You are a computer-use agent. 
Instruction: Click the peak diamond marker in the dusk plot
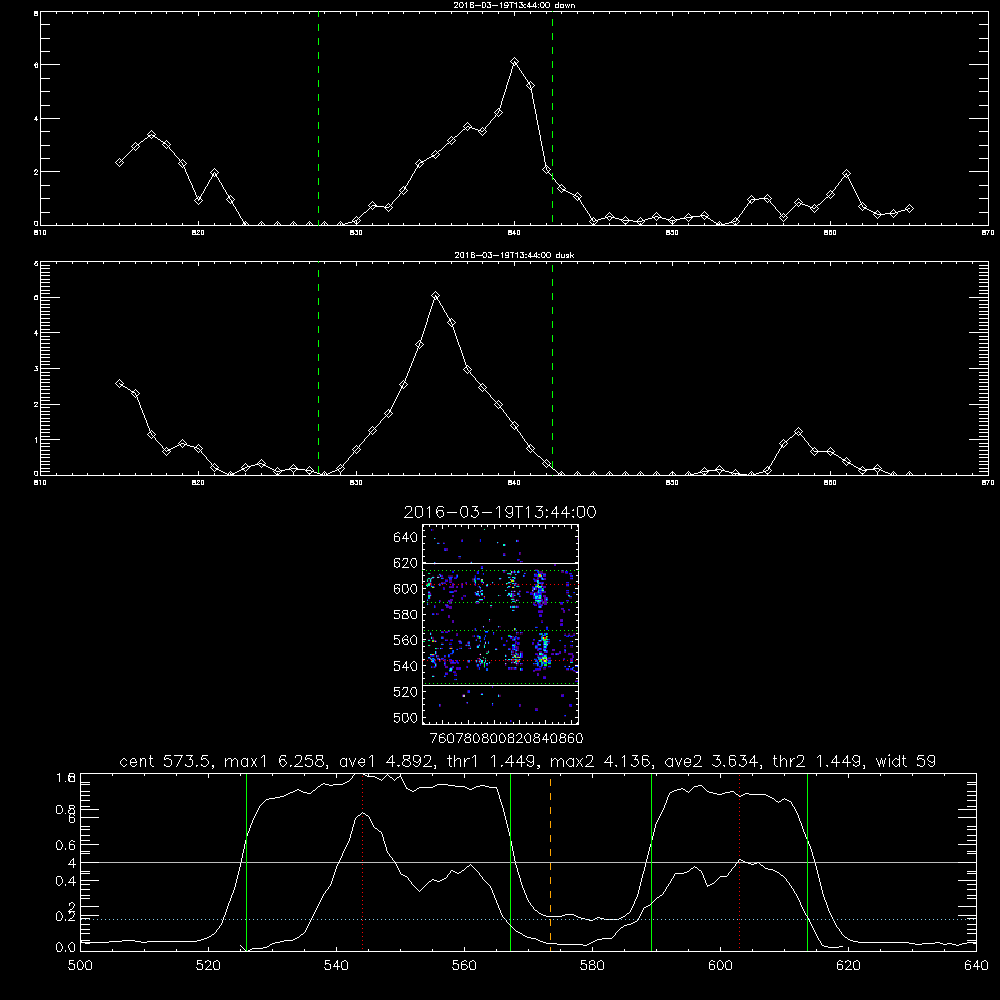pyautogui.click(x=436, y=296)
